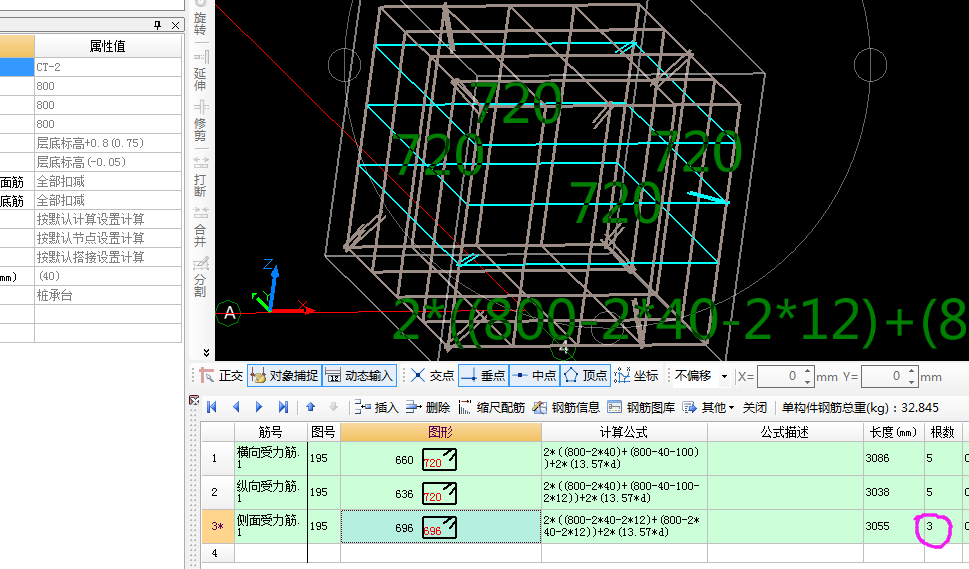Expand the vertical toolbar overflow chevron
Viewport: 969px width, 569px height.
tap(206, 352)
